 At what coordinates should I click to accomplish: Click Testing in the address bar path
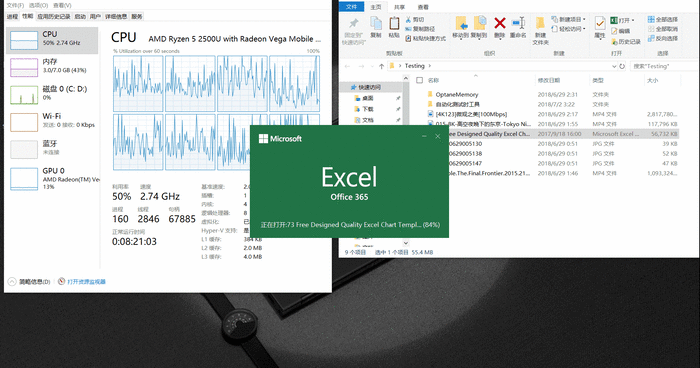pyautogui.click(x=414, y=66)
